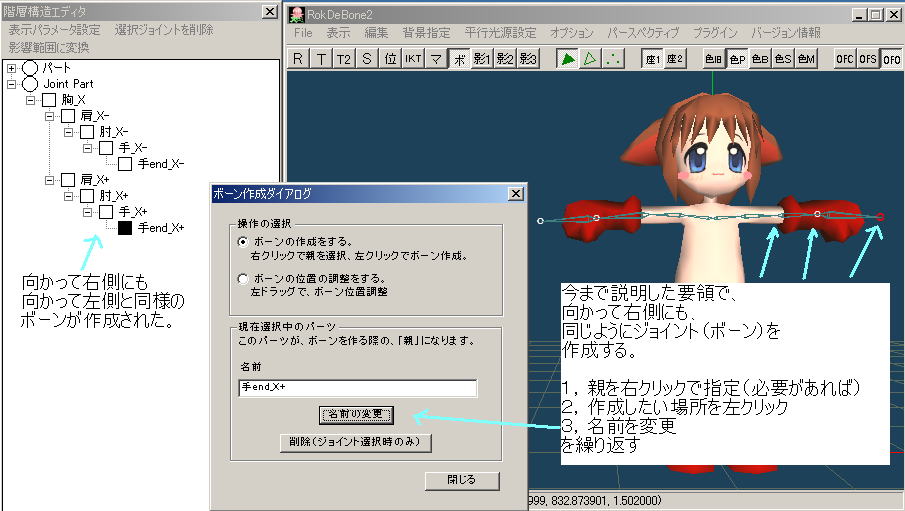Activate the IKT toolbar button
This screenshot has width=905, height=511.
click(x=413, y=58)
